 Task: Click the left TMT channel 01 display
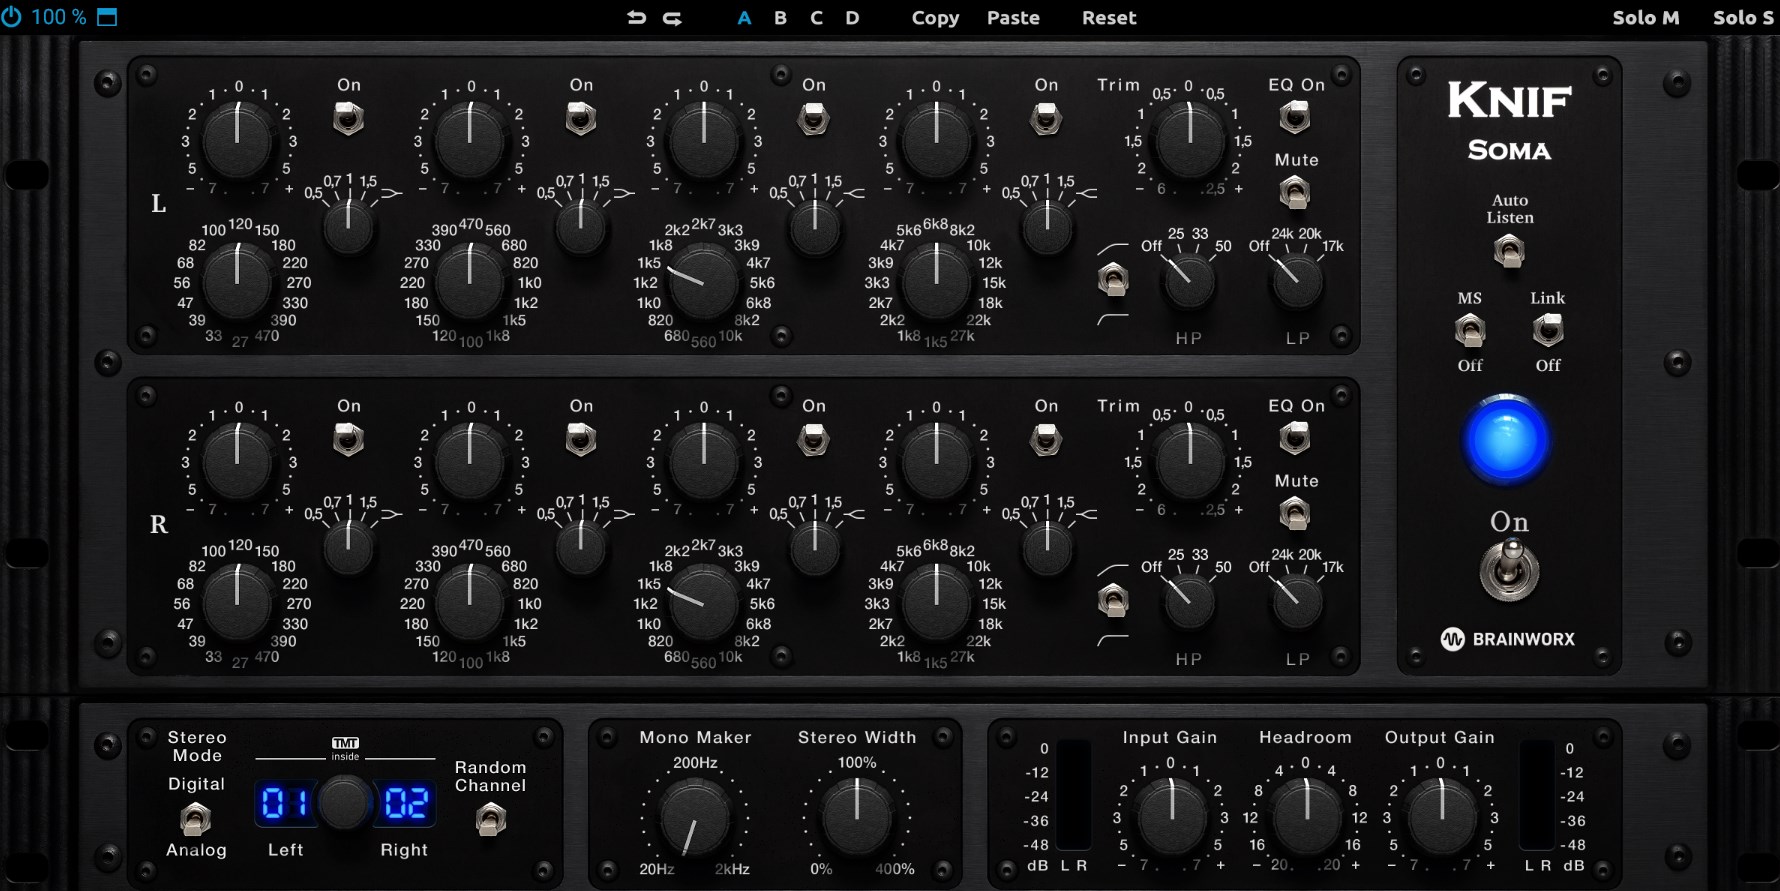(284, 803)
